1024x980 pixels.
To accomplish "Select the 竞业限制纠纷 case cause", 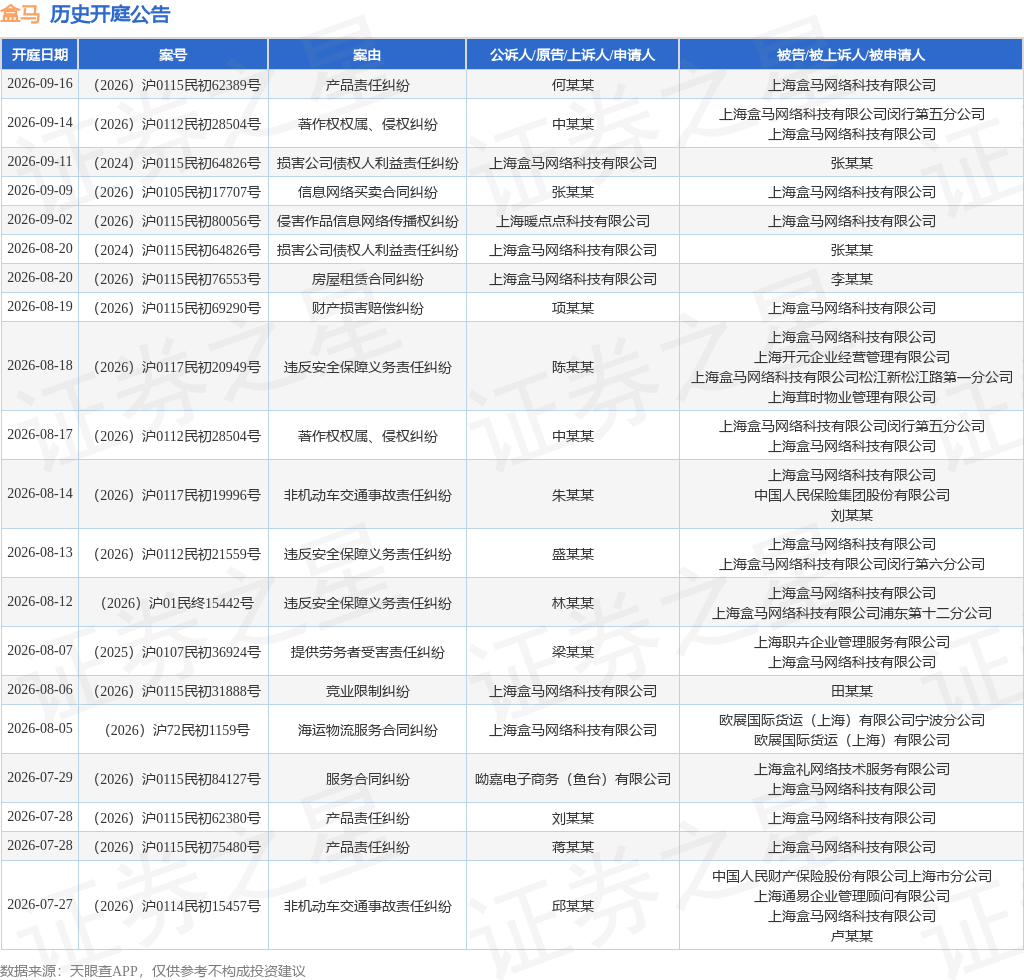I will 367,691.
